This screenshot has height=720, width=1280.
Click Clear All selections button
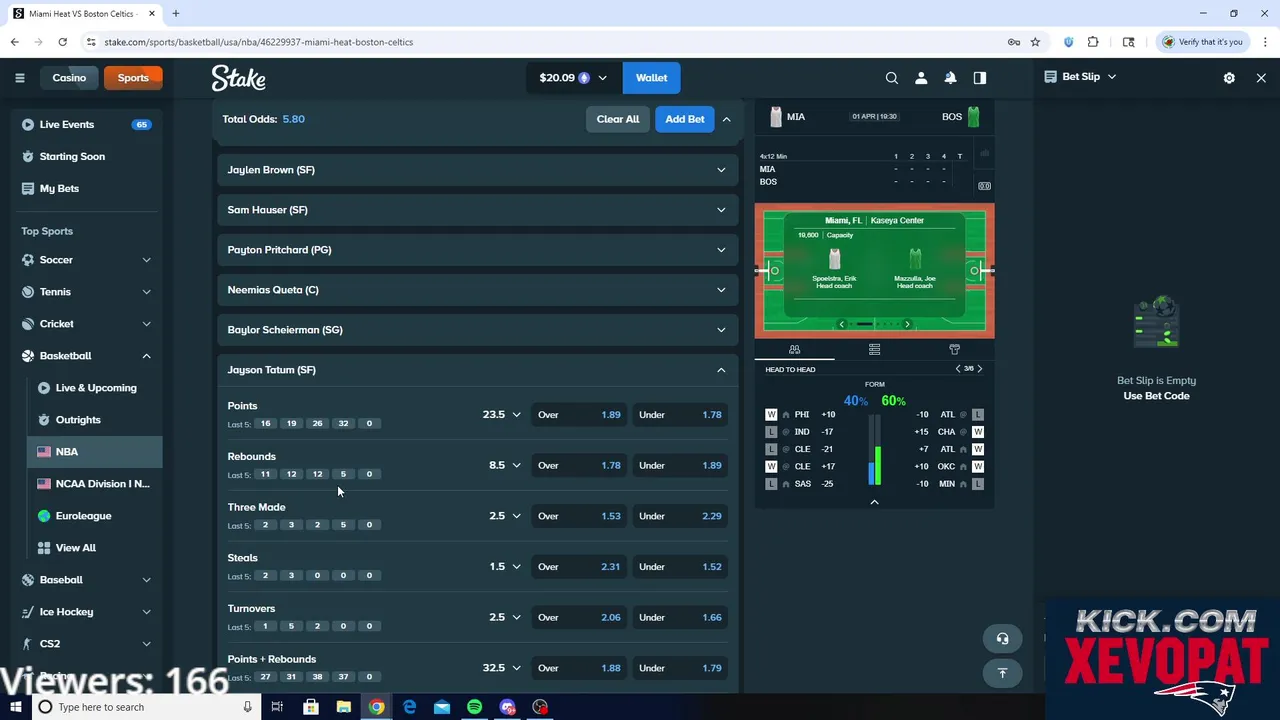tap(618, 119)
